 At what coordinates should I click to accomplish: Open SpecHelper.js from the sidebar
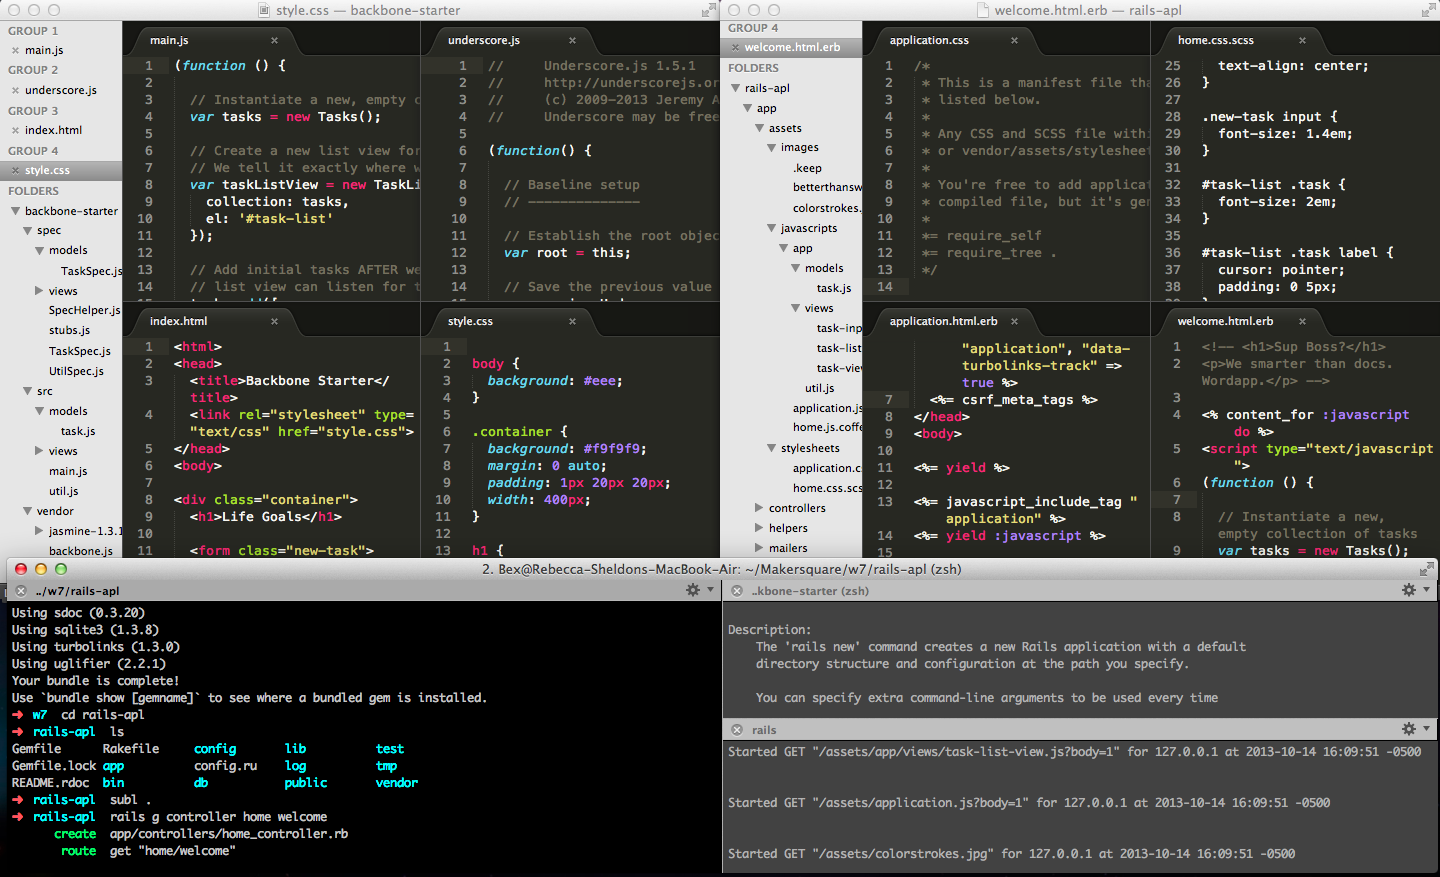click(84, 310)
